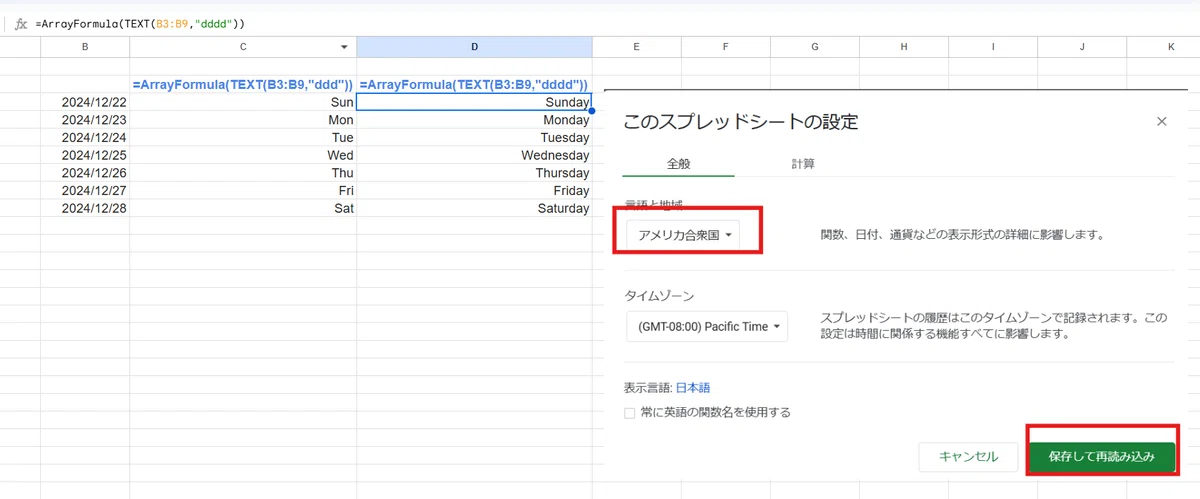This screenshot has width=1200, height=499.
Task: Select column F header
Action: (725, 47)
